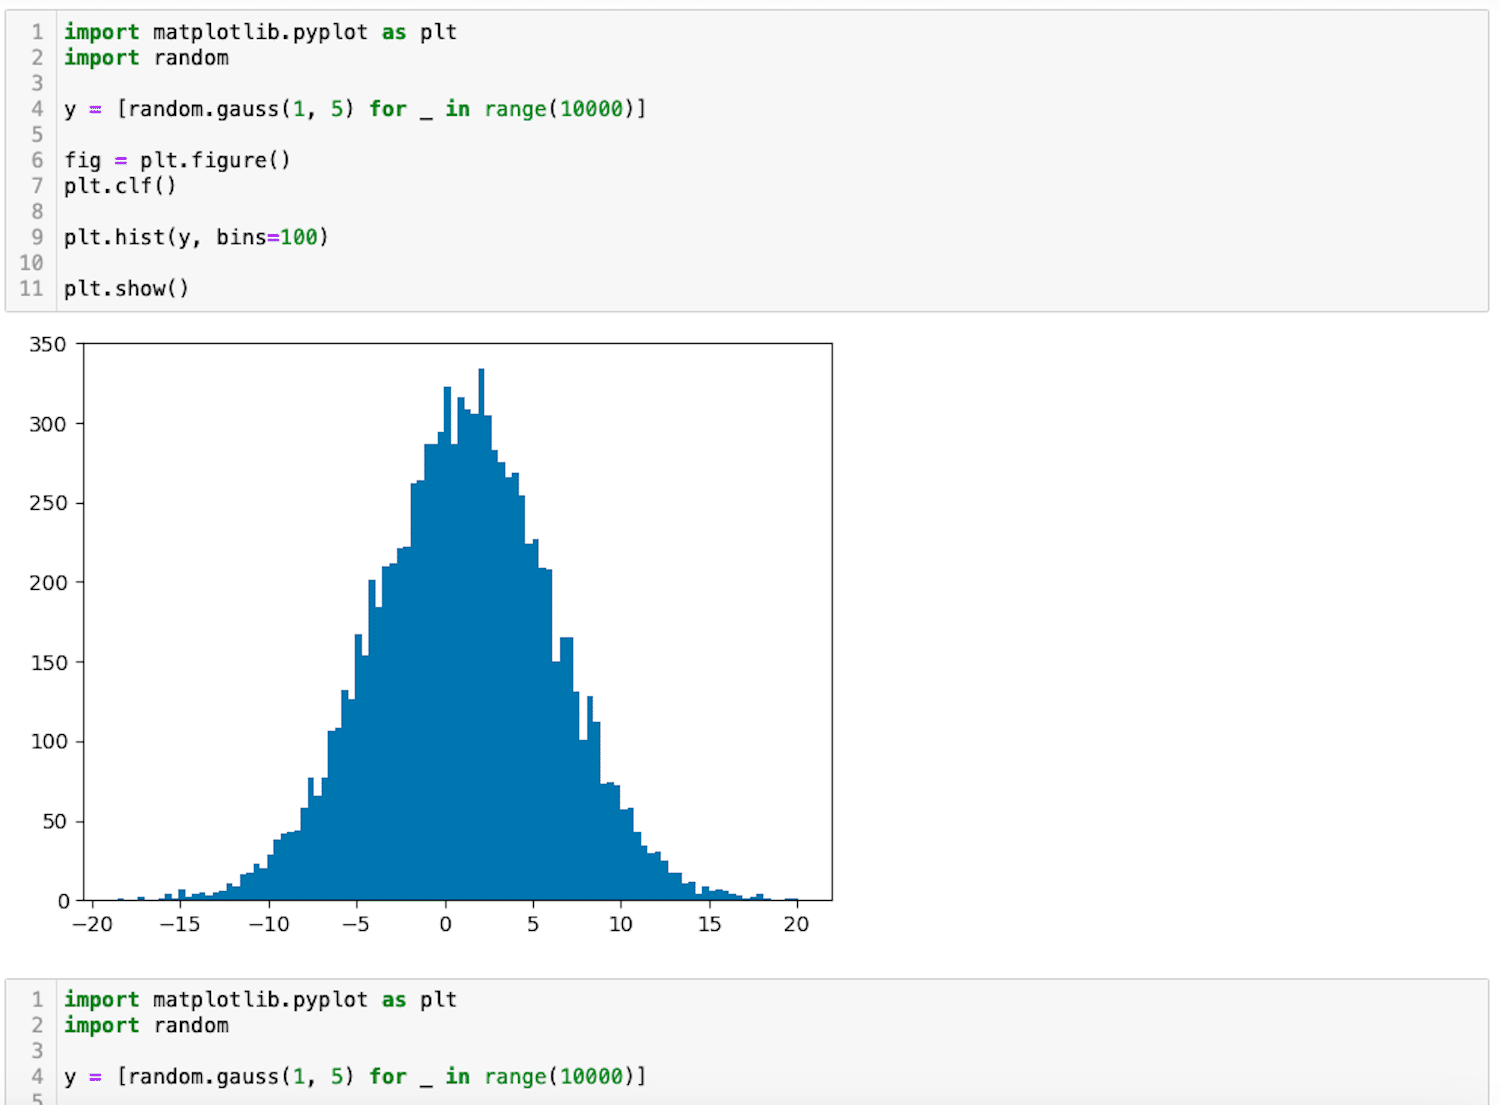Click 'import random' in the bottom cell
This screenshot has width=1500, height=1105.
click(x=146, y=1026)
